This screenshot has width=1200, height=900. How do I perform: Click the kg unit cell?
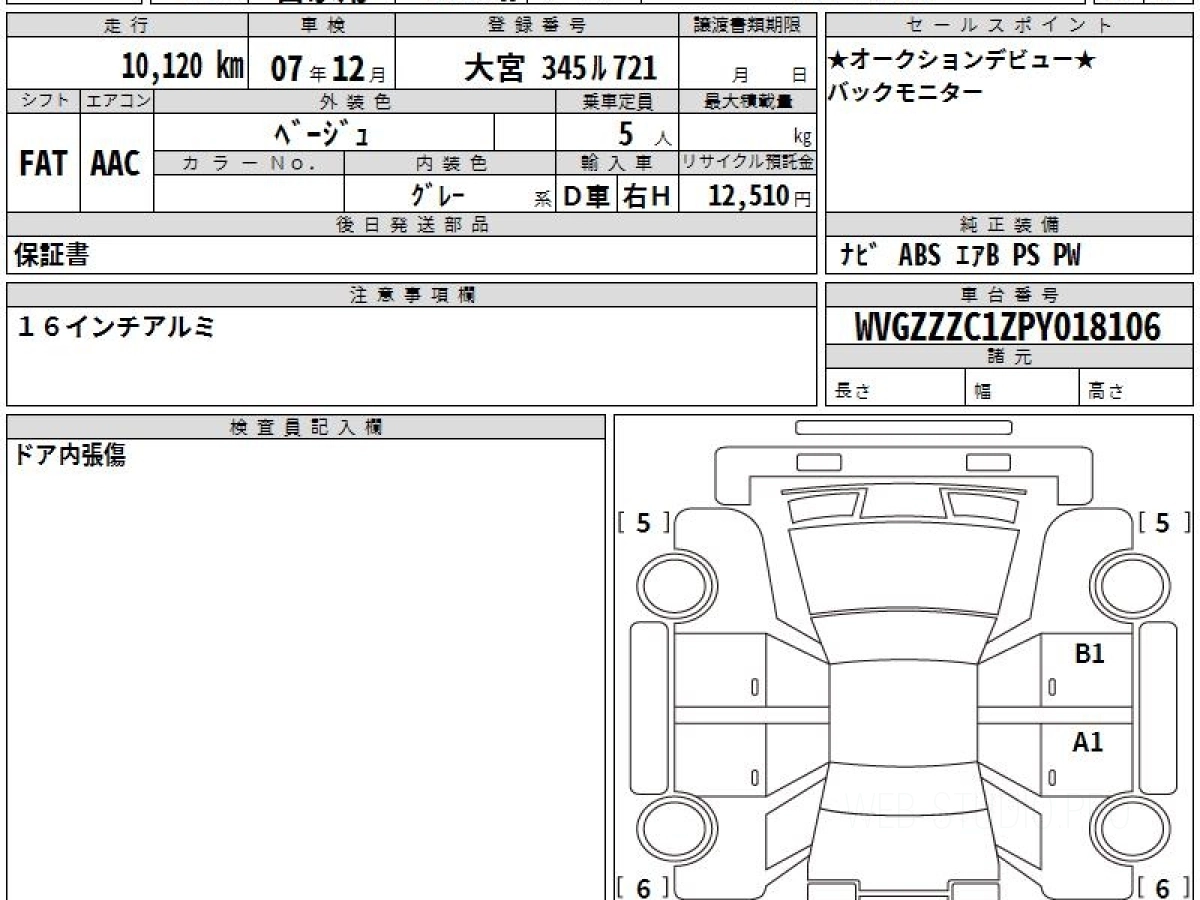748,133
